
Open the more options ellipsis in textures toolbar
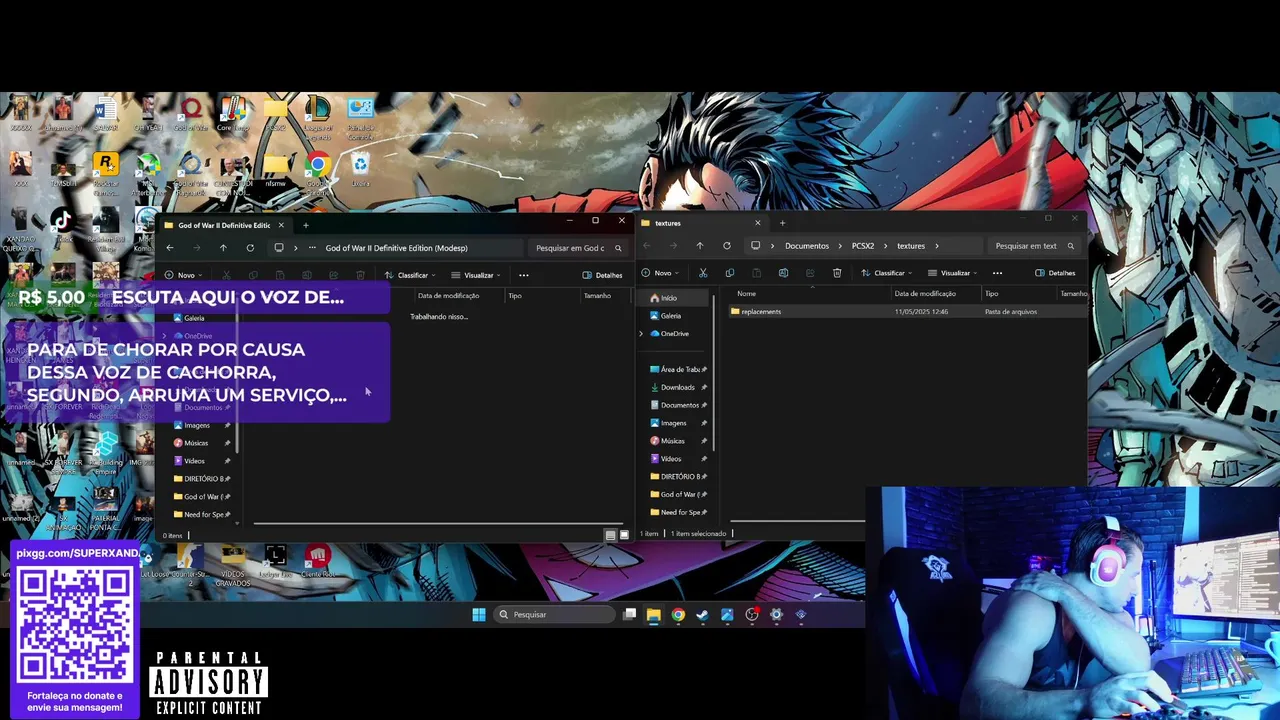(997, 273)
